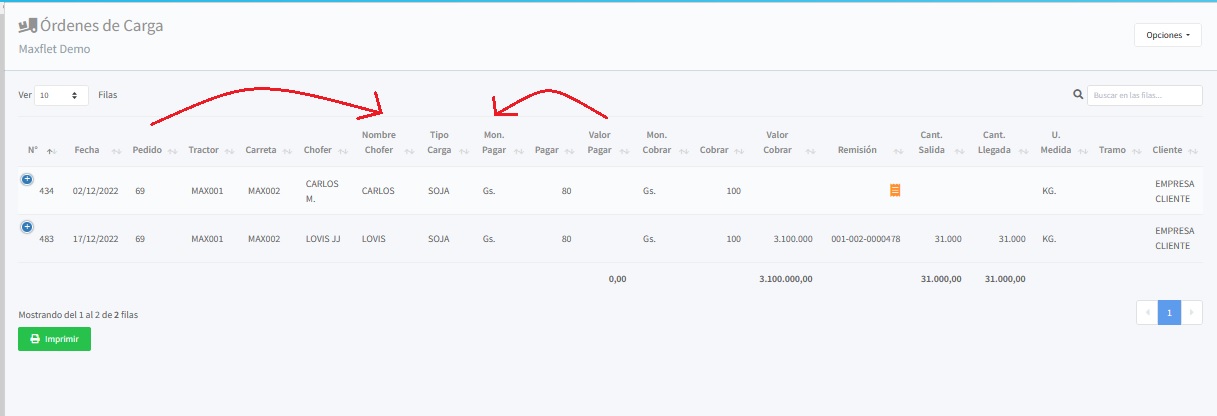Sort table by Cliente column
The width and height of the screenshot is (1217, 416).
(x=1167, y=150)
